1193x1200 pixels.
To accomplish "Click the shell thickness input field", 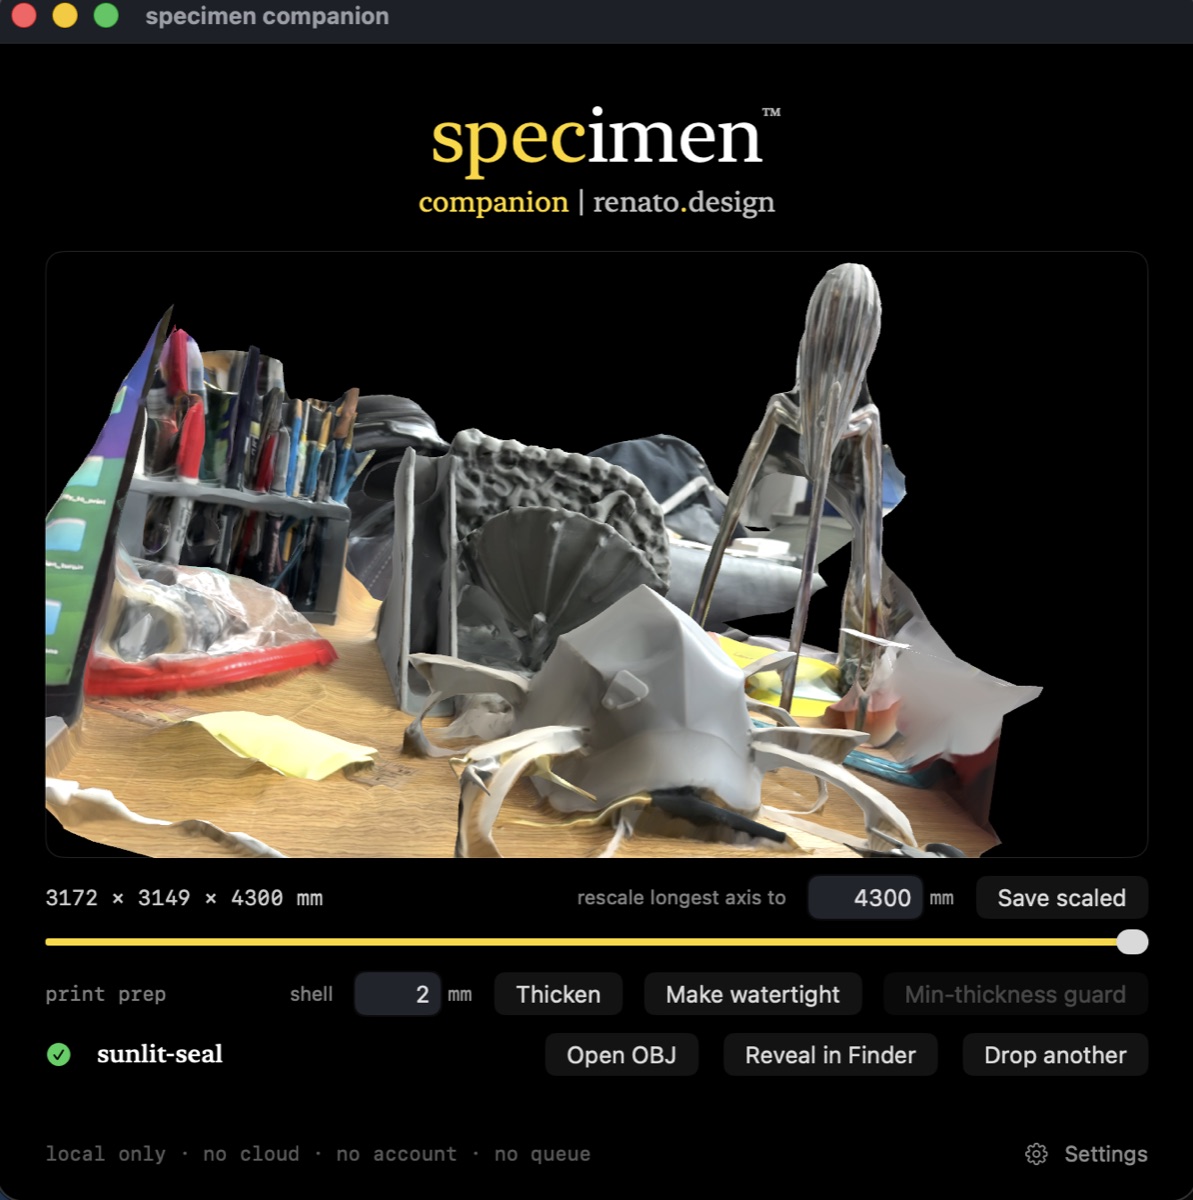I will click(x=397, y=994).
